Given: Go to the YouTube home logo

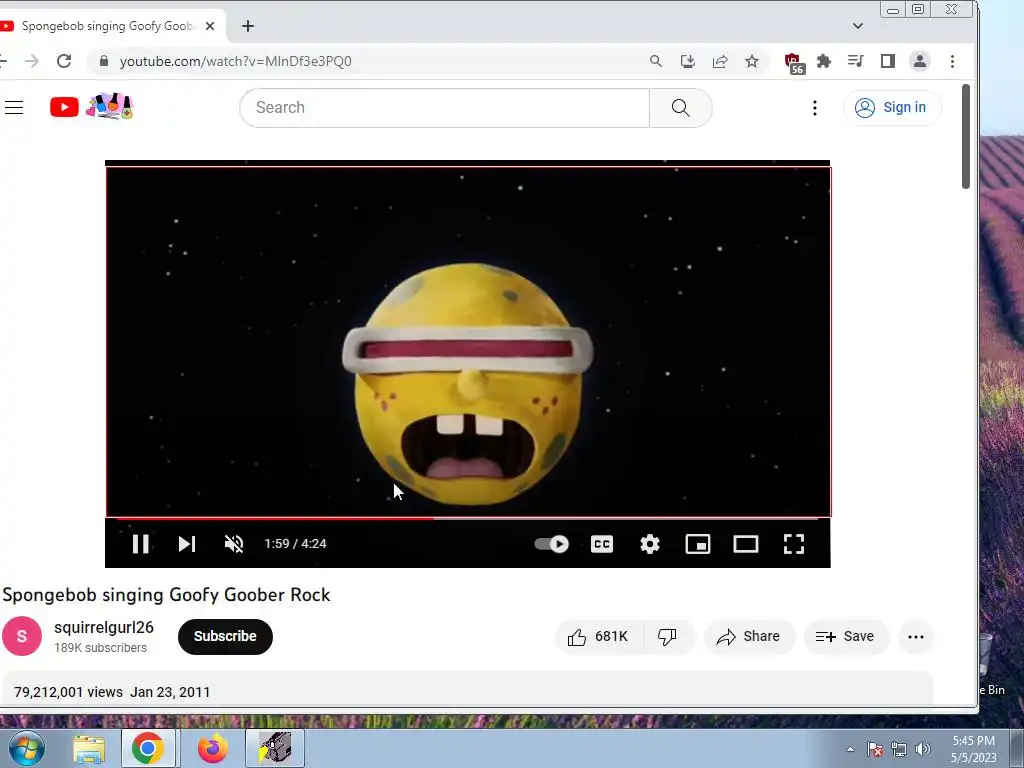Looking at the screenshot, I should tap(91, 106).
